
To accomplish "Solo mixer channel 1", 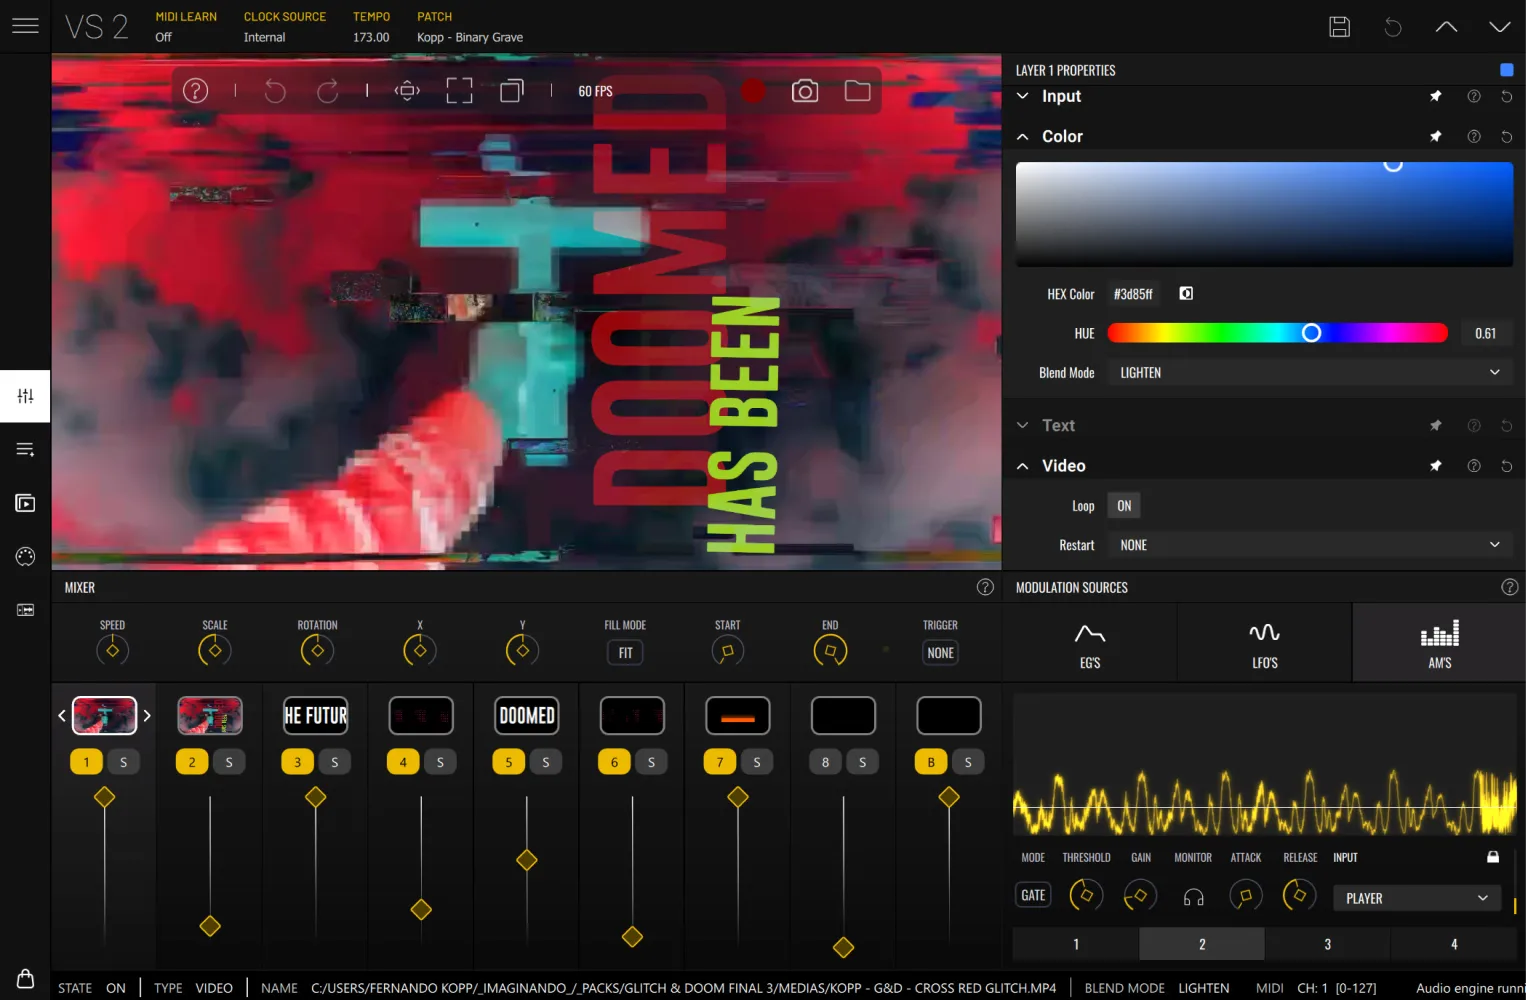I will 123,761.
